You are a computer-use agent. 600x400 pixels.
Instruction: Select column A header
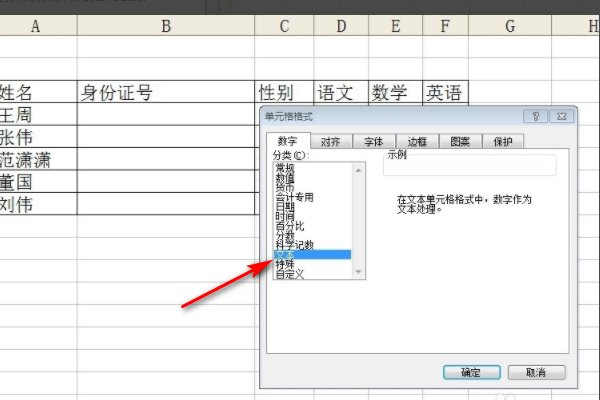36,26
